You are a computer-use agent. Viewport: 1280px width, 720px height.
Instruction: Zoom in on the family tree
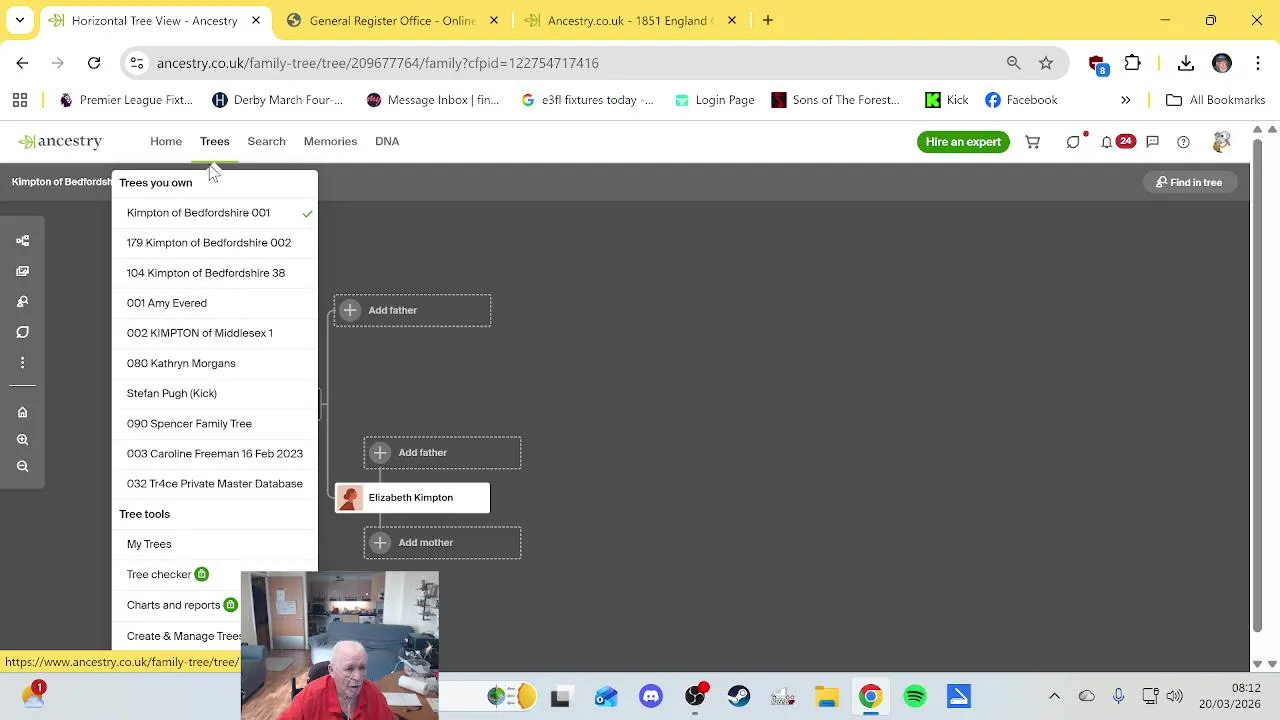click(x=22, y=439)
